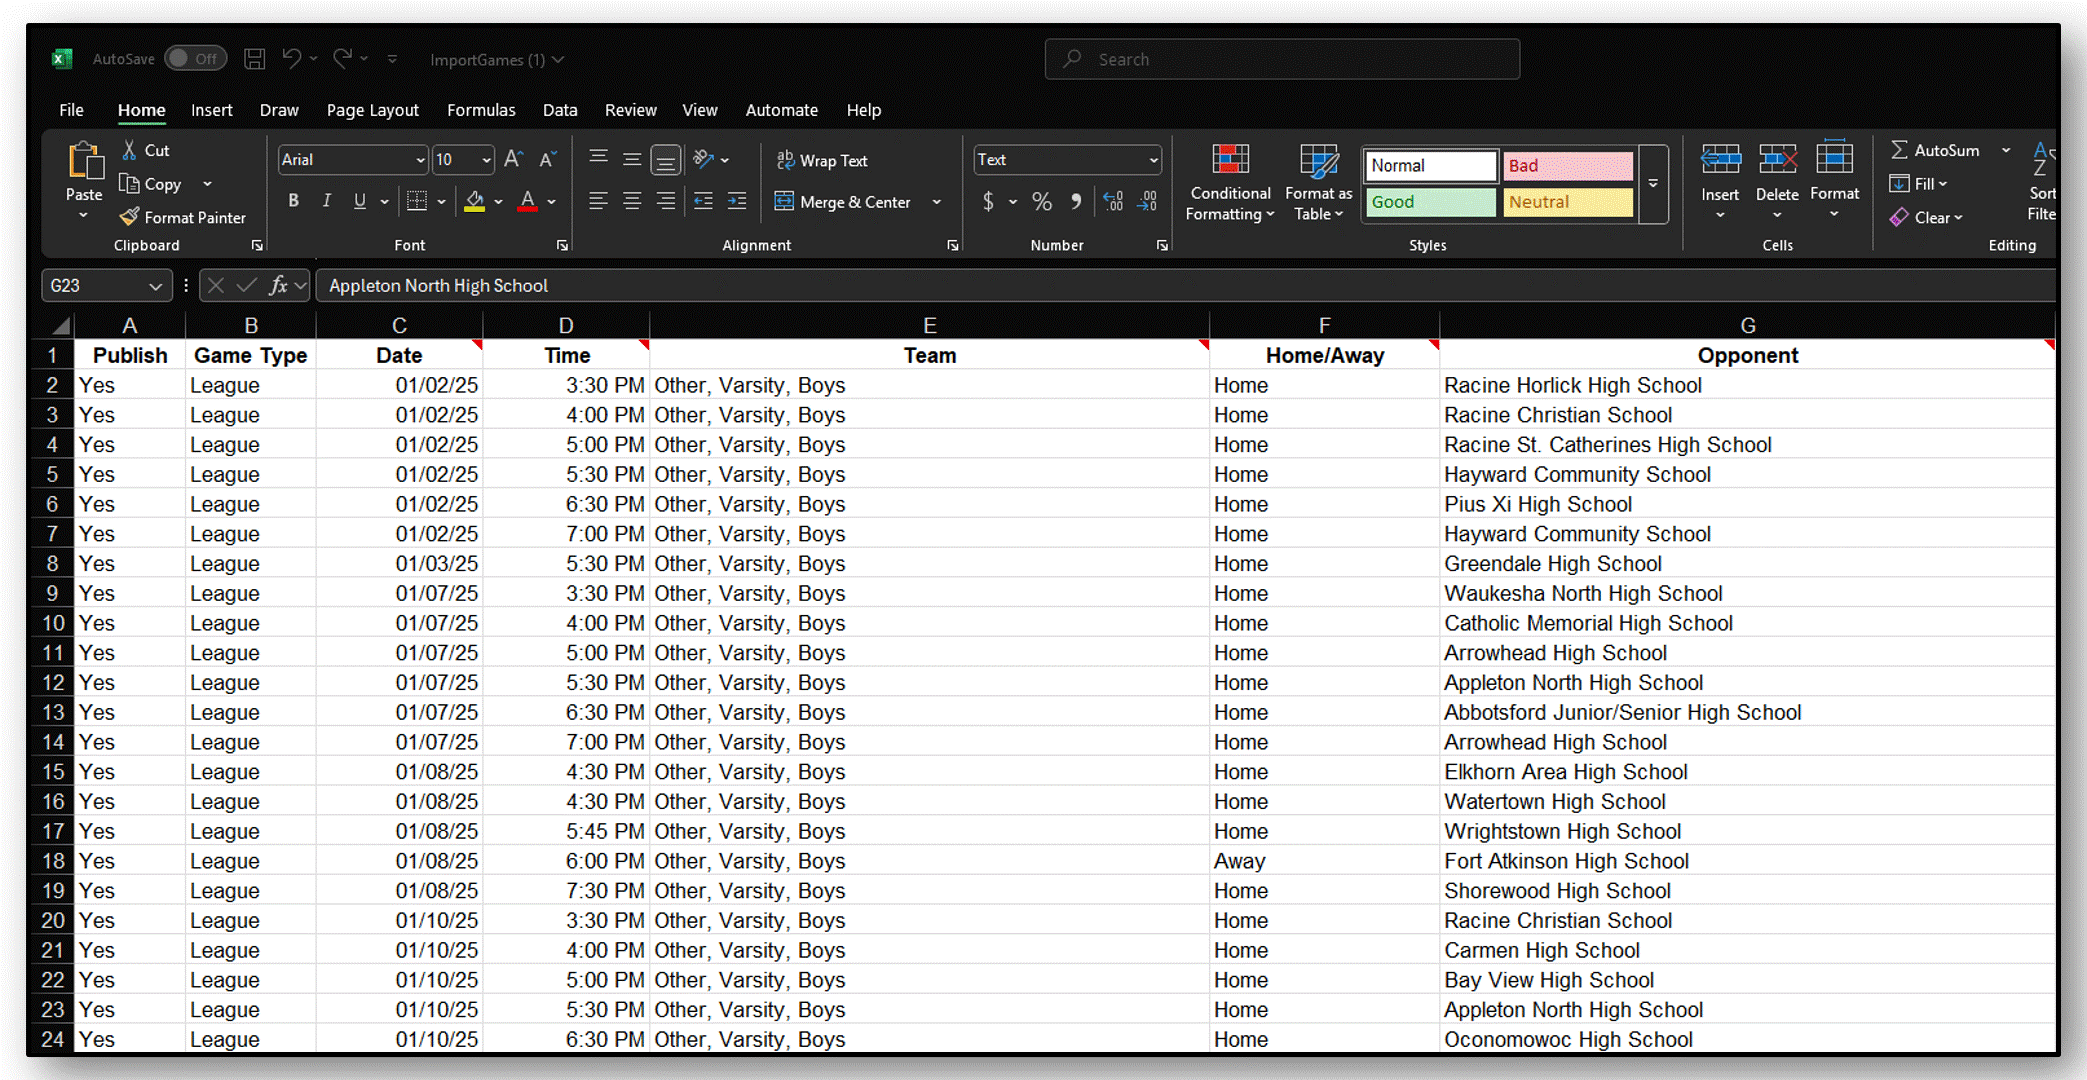Open the font name Arial dropdown

420,160
